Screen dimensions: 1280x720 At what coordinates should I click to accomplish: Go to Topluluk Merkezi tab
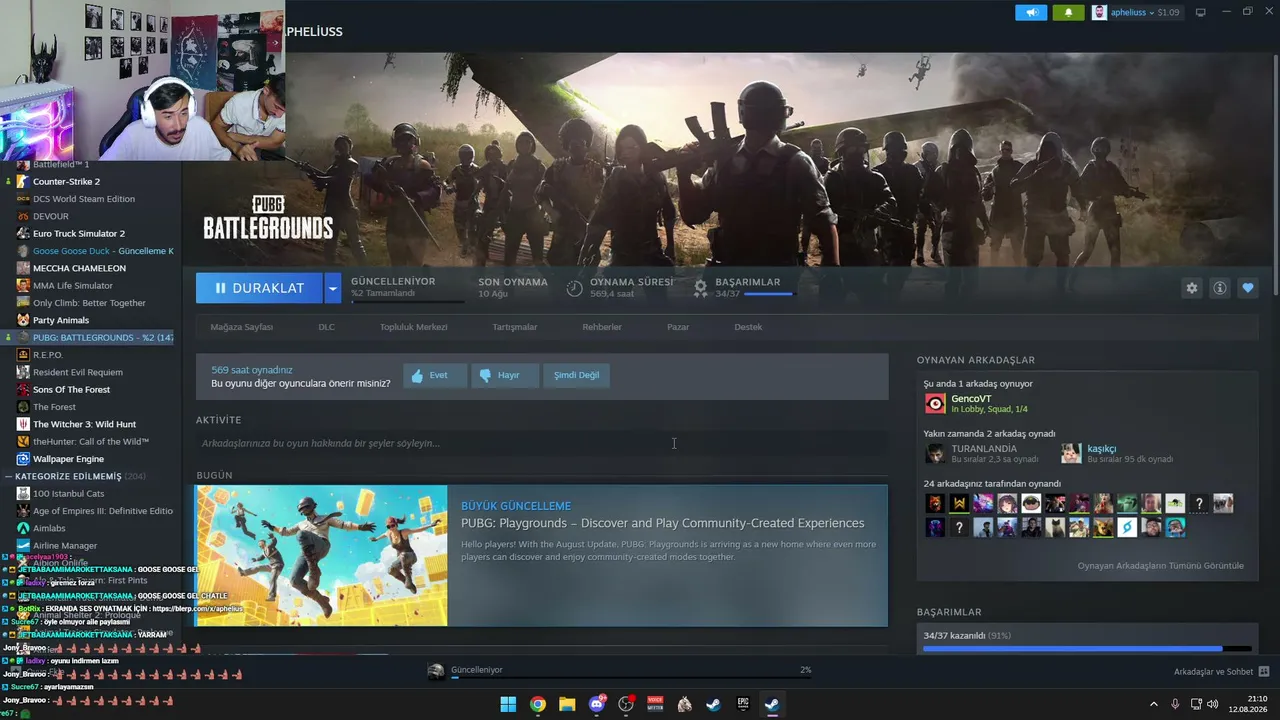click(x=413, y=327)
